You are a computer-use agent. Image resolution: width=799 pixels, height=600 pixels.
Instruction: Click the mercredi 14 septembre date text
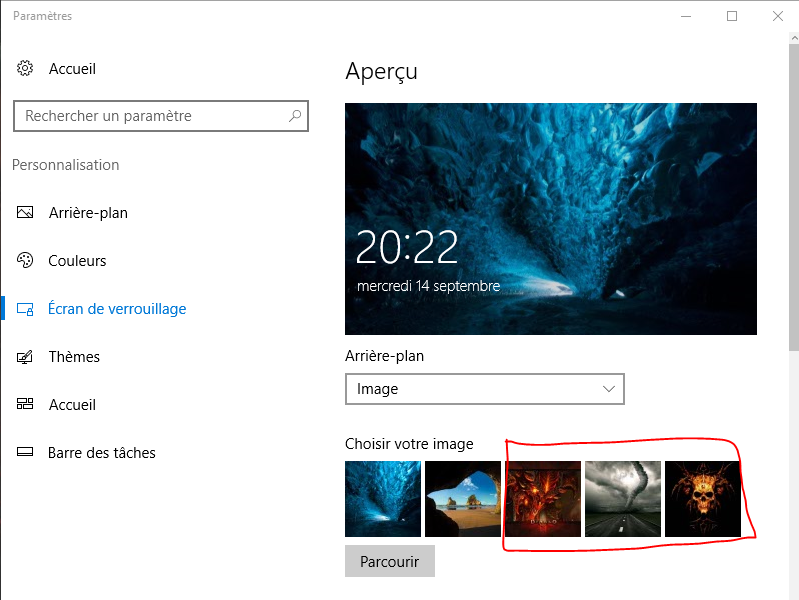click(x=429, y=286)
